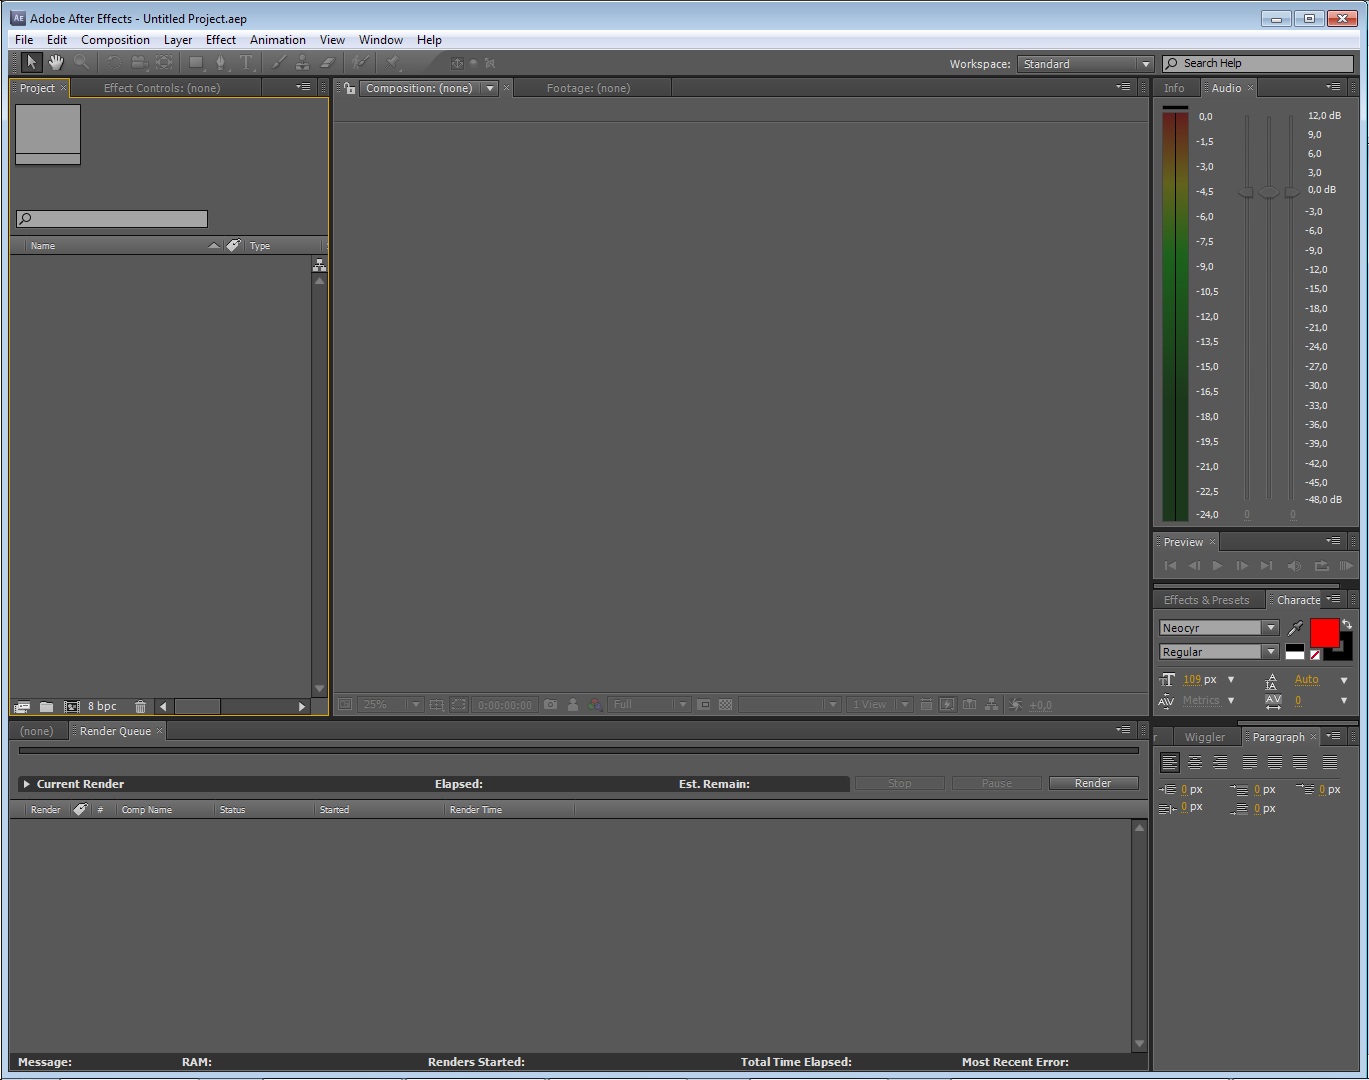Expand the Current Render disclosure triangle
This screenshot has height=1080, width=1369.
27,784
